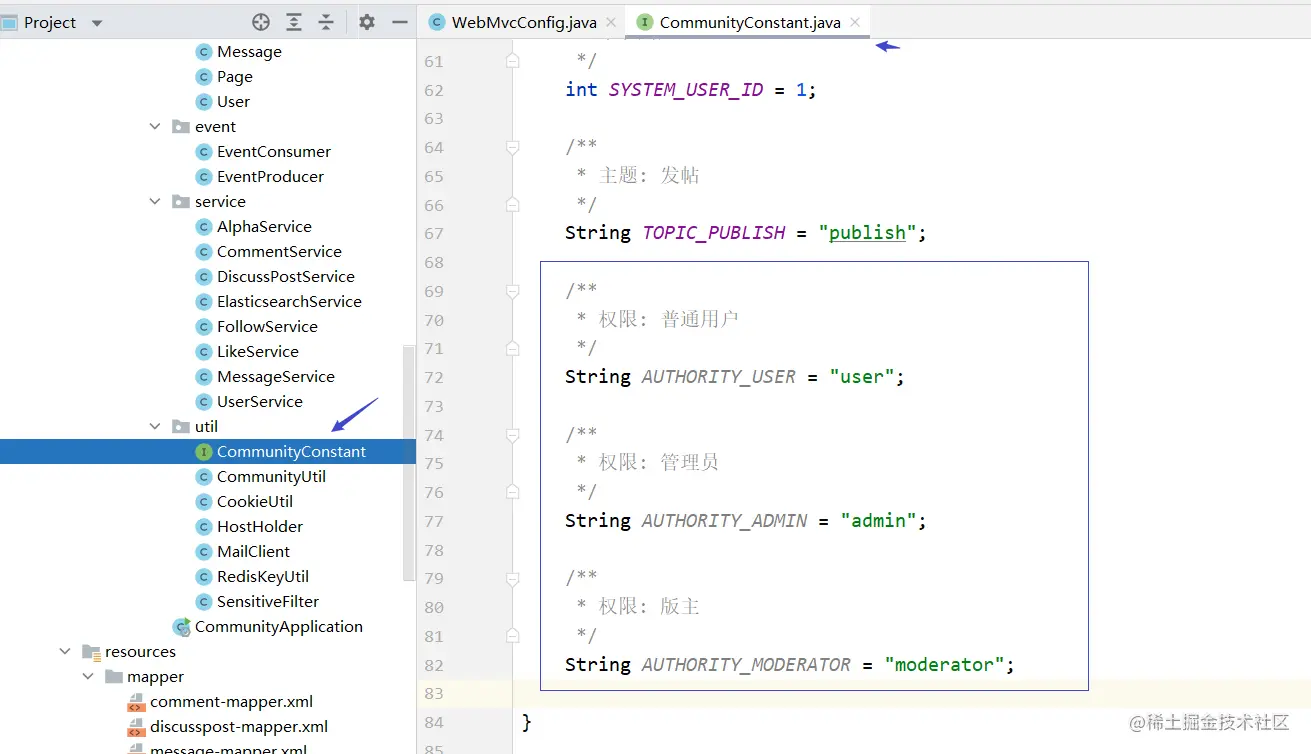
Task: Open CommentService class
Action: (x=279, y=252)
